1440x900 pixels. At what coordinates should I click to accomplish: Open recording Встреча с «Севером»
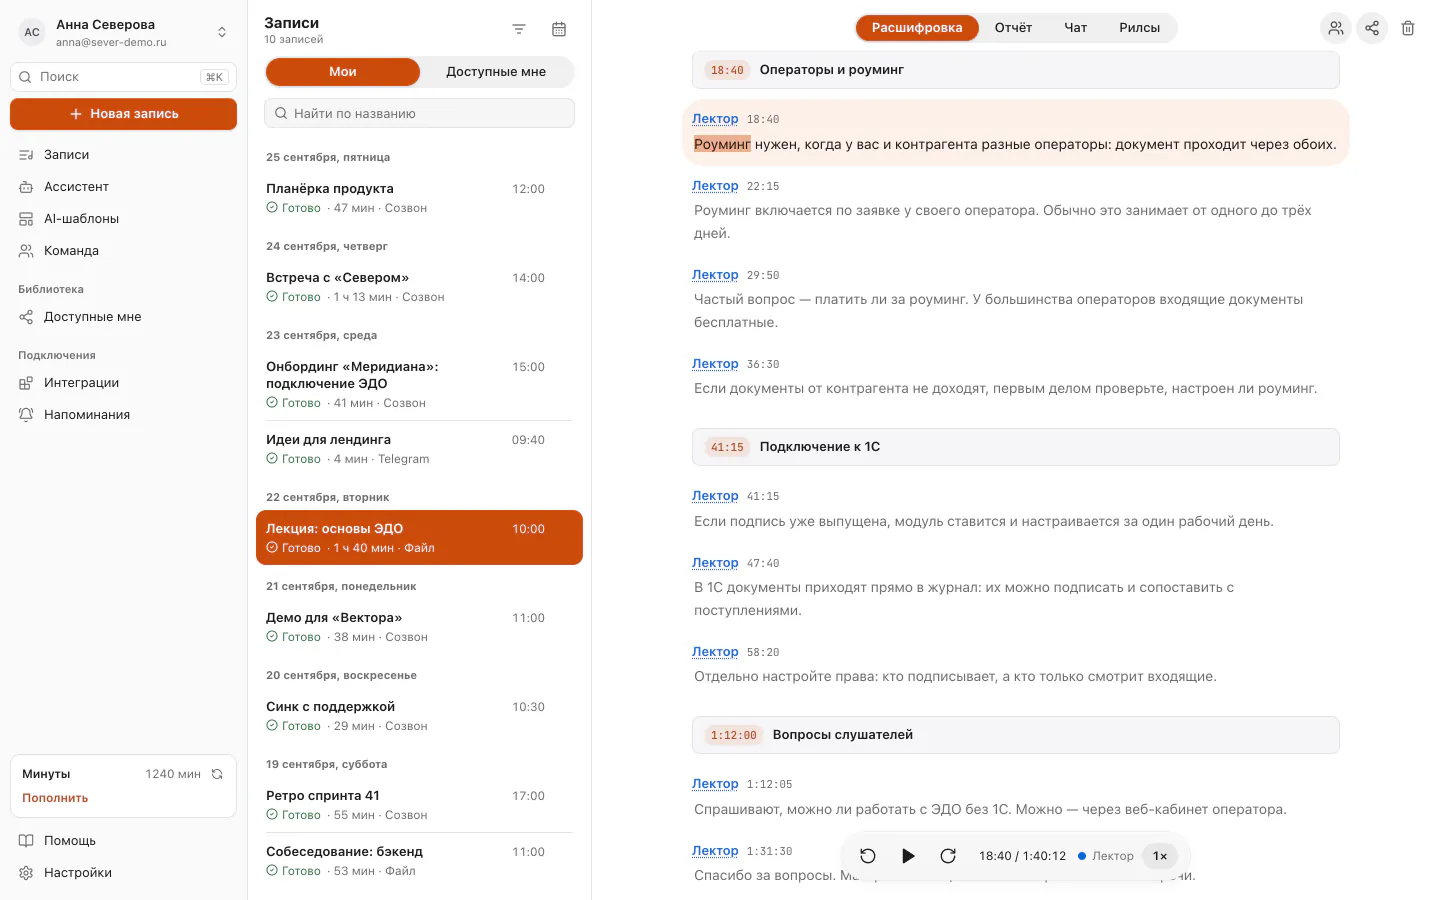tap(419, 287)
